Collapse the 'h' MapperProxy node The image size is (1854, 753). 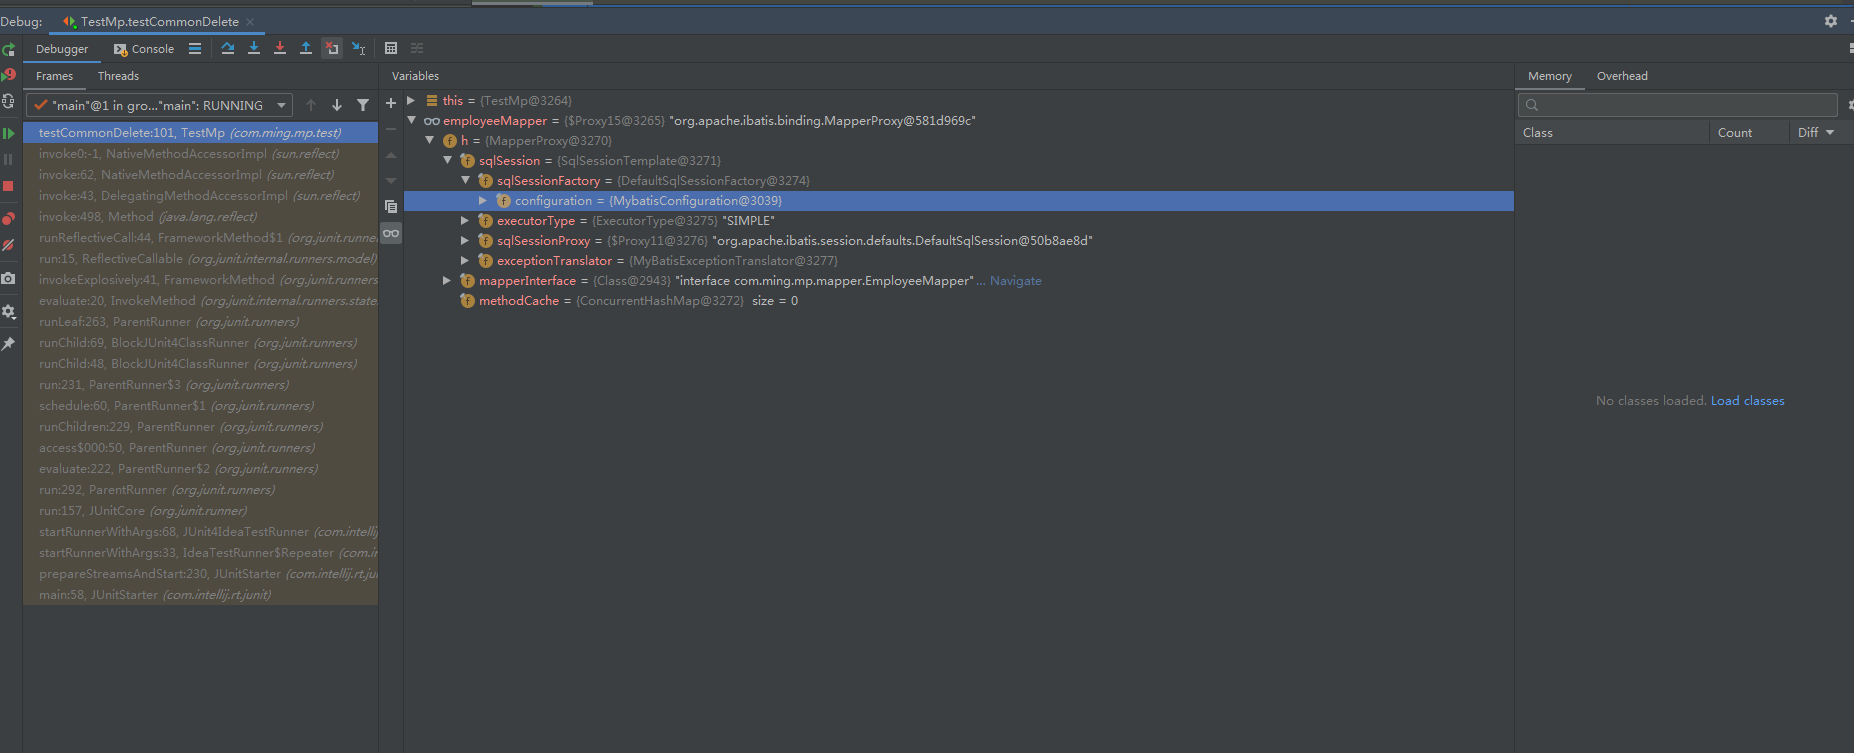tap(429, 141)
